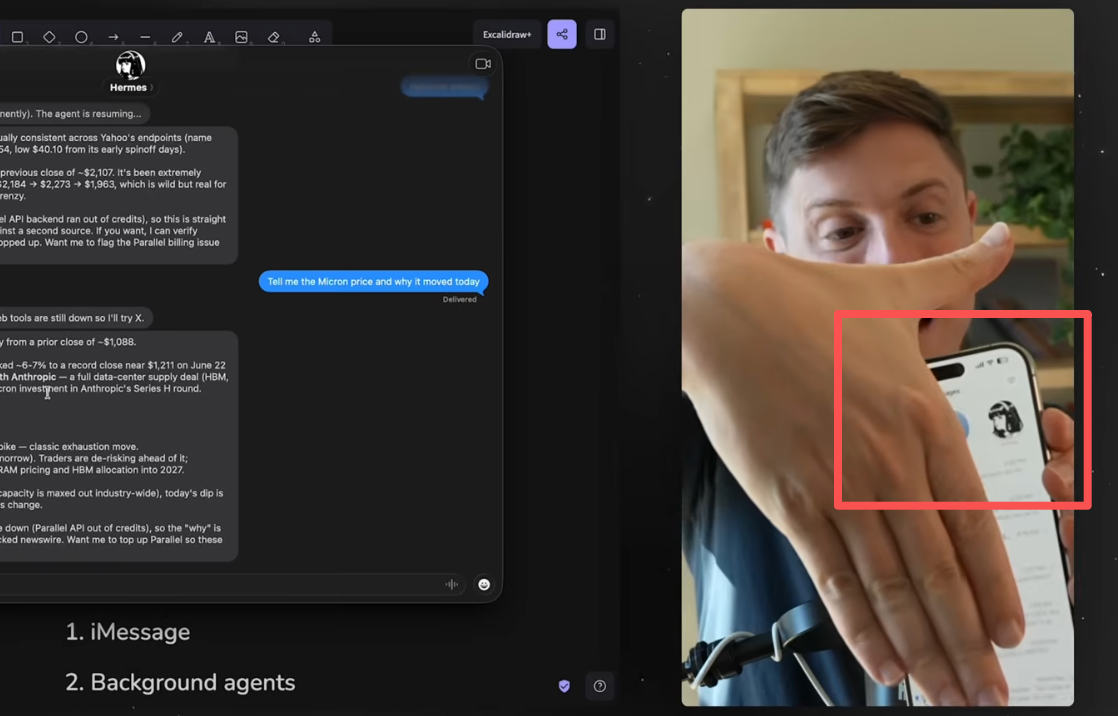Click the bold 'Anthropic' text in message
This screenshot has width=1118, height=716.
pyautogui.click(x=34, y=377)
